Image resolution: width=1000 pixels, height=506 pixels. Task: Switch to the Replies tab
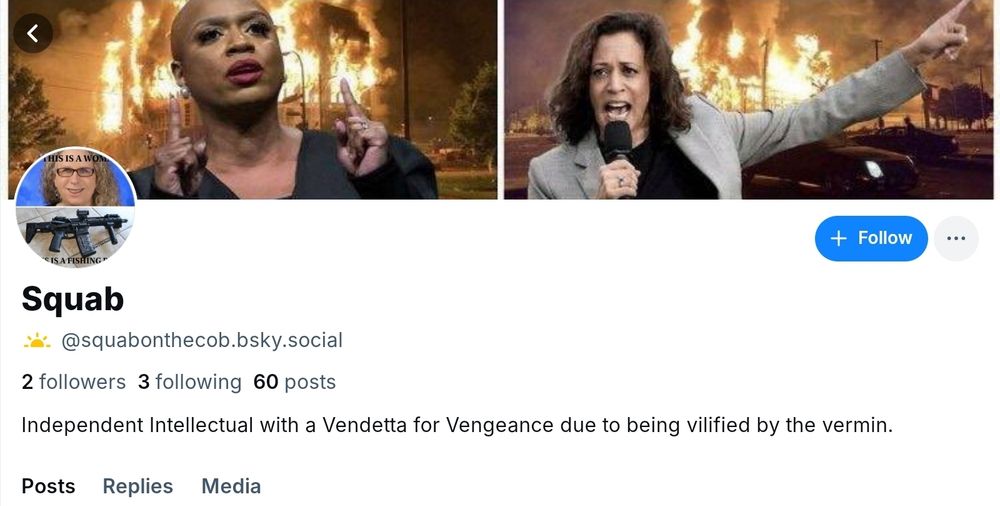tap(138, 486)
